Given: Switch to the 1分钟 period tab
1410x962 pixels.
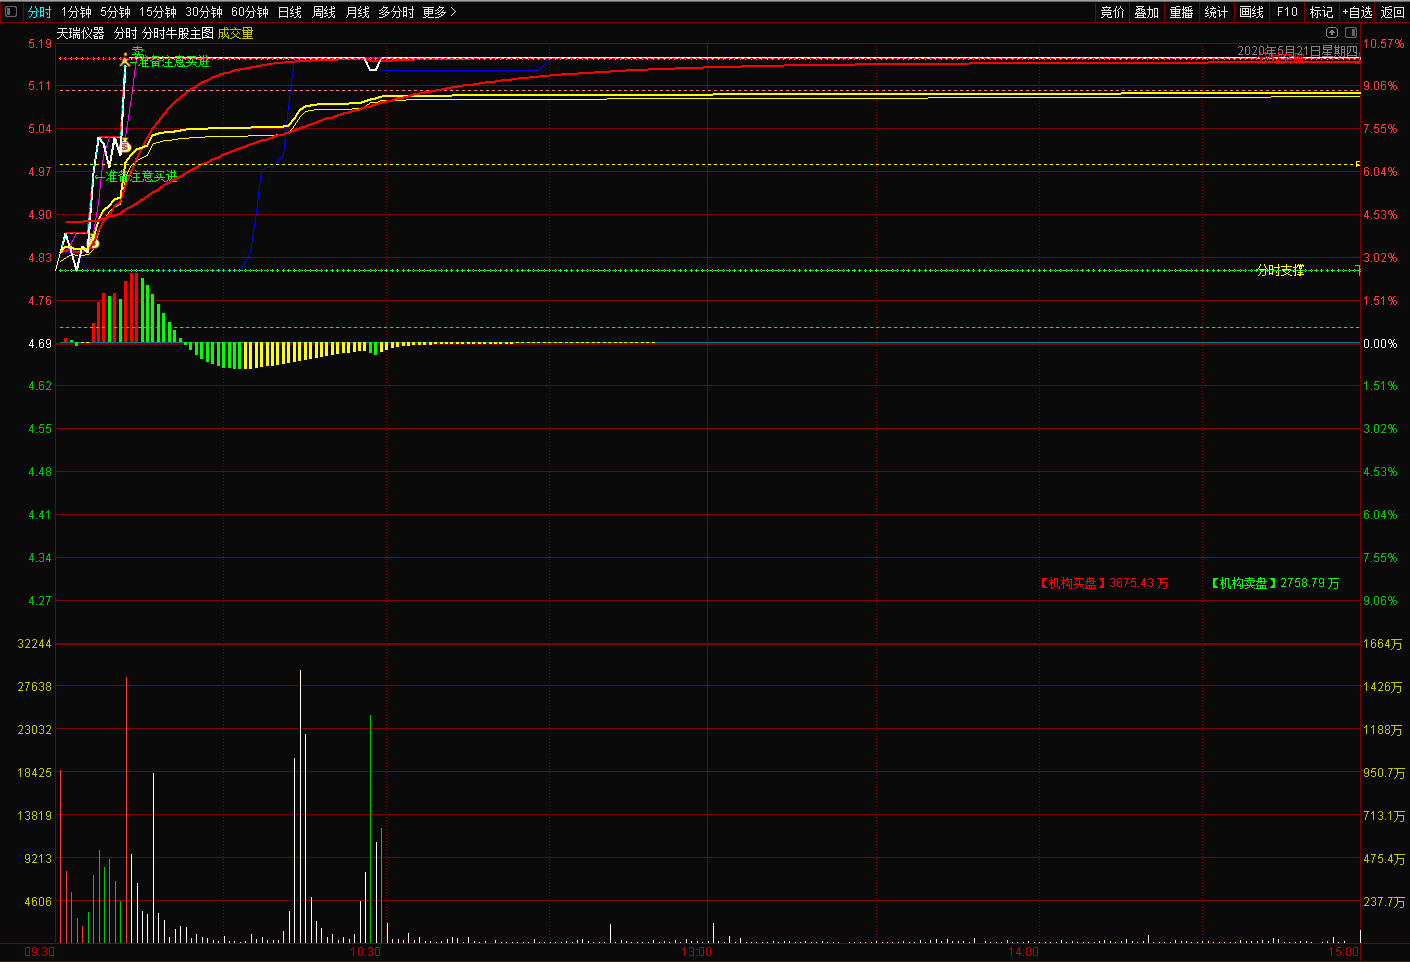Looking at the screenshot, I should pyautogui.click(x=76, y=12).
